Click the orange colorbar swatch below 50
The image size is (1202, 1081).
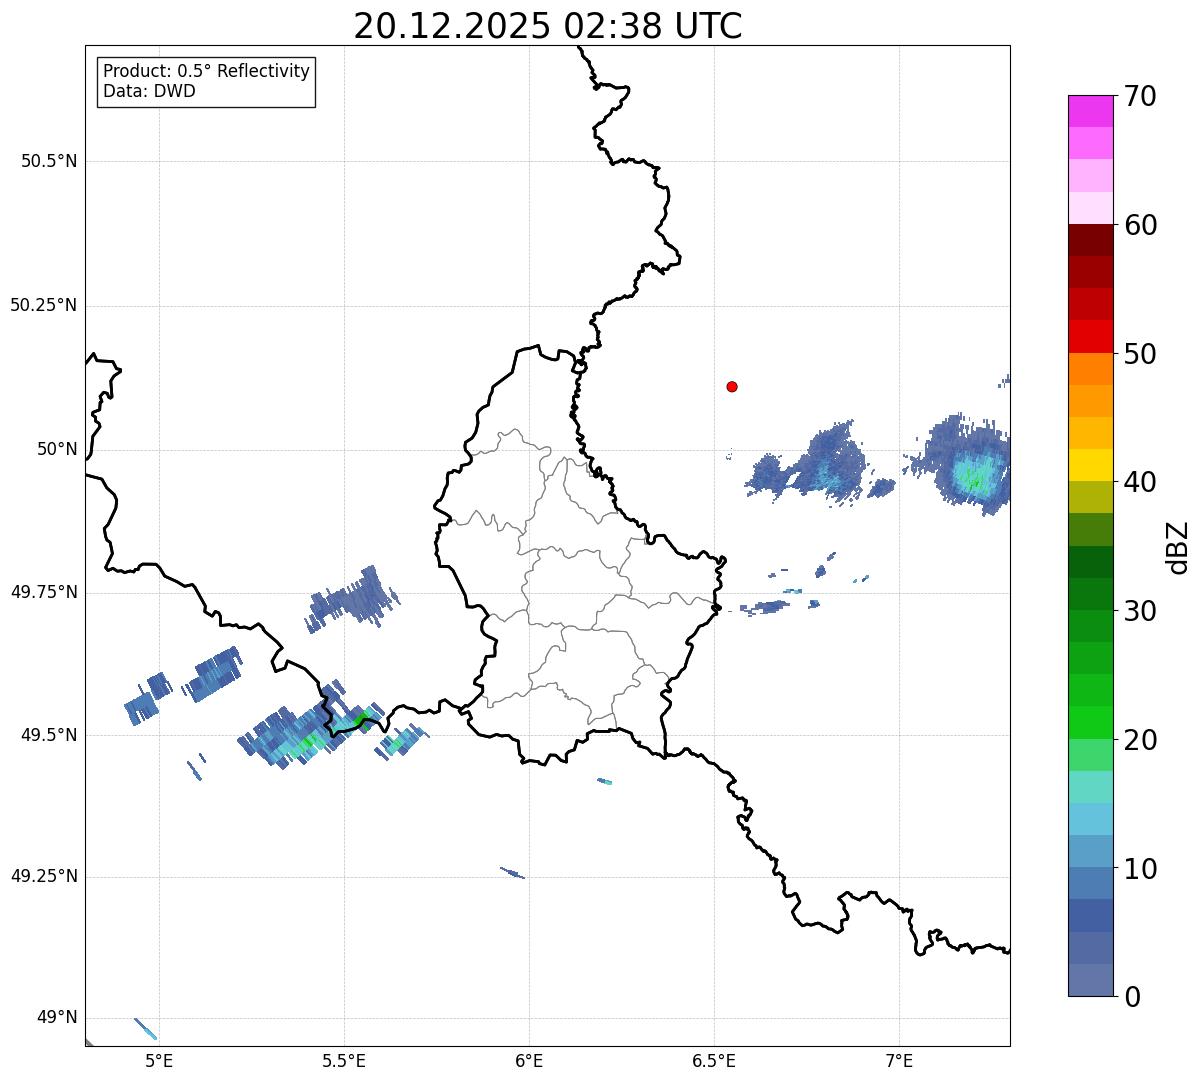point(1091,369)
